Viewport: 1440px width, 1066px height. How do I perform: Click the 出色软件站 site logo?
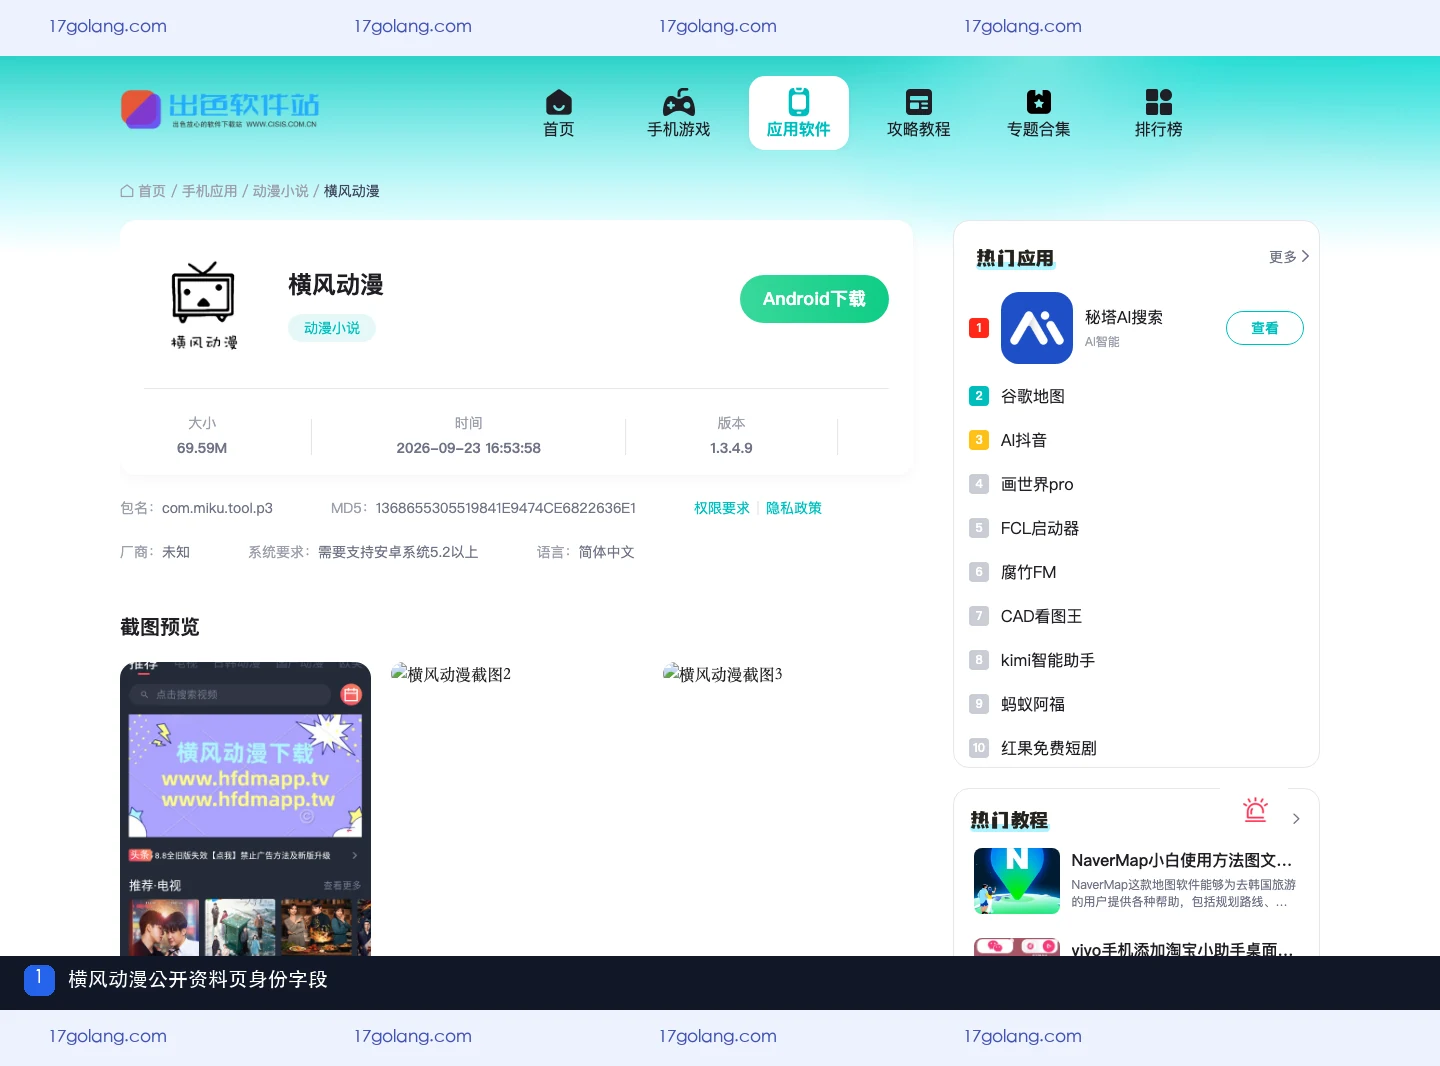point(220,109)
